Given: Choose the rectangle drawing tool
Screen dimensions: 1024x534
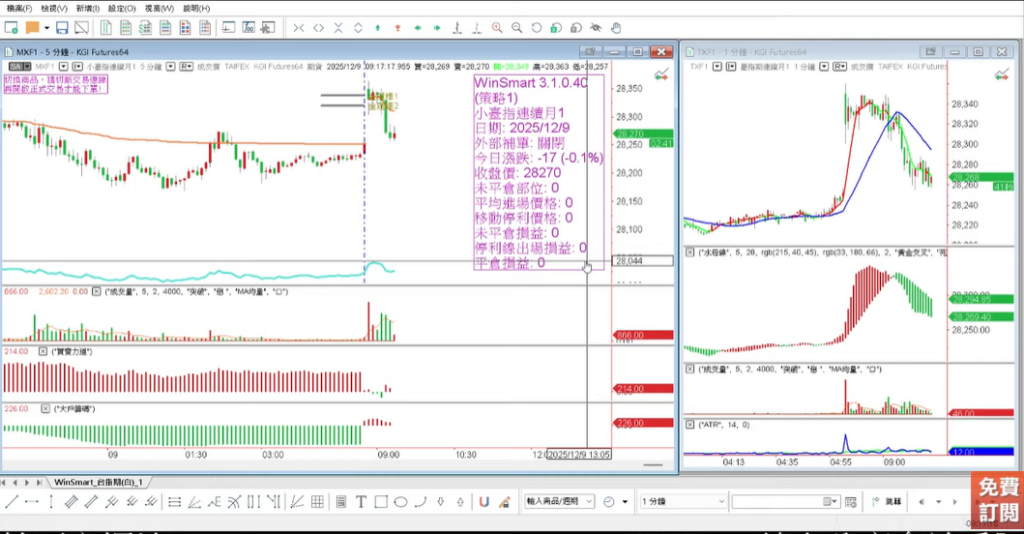Looking at the screenshot, I should (x=380, y=502).
